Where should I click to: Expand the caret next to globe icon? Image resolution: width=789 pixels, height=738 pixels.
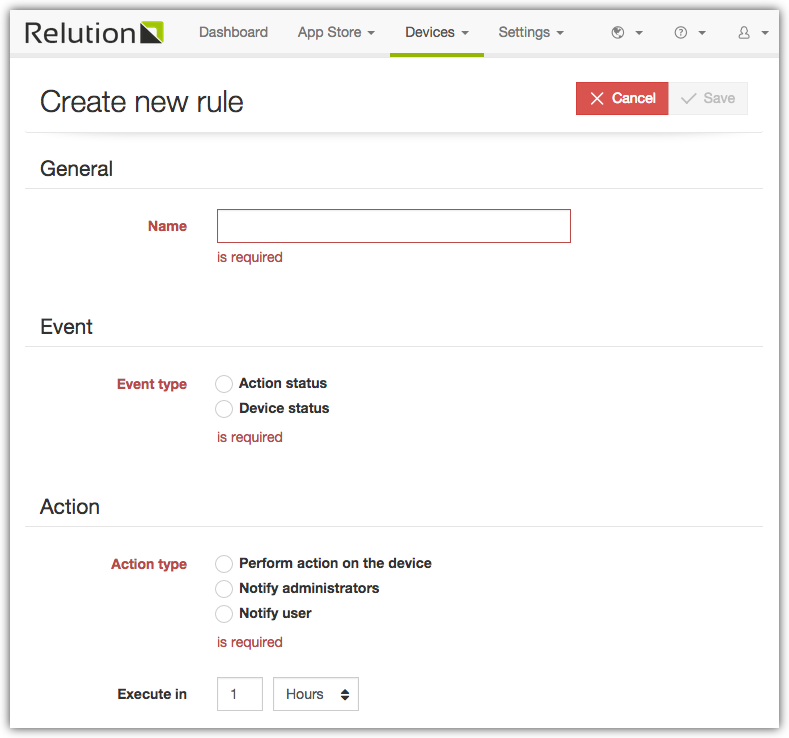point(639,33)
